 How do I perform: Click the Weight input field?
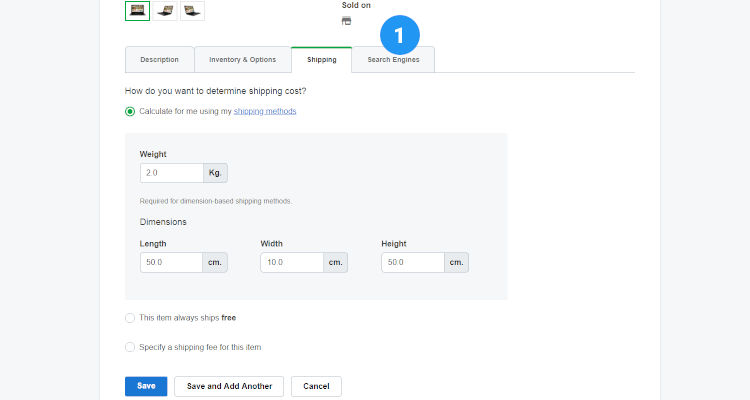[172, 173]
